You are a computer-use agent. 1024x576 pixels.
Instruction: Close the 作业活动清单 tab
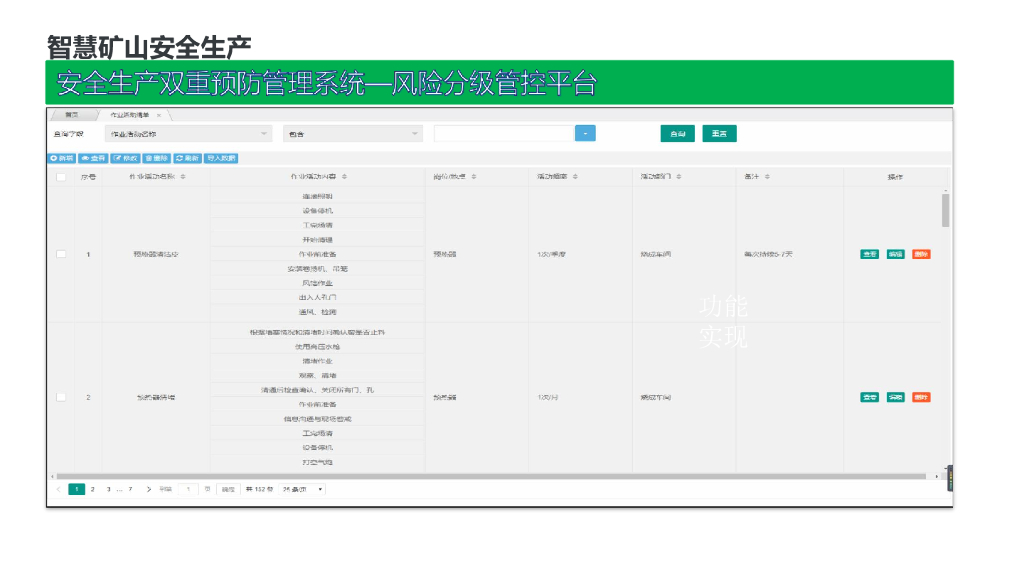(x=159, y=116)
